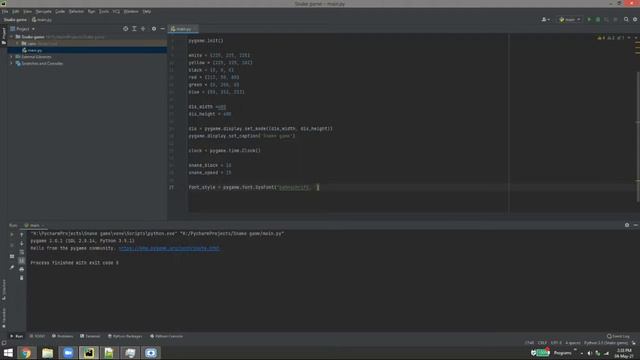Click the Locate/Select Opened File target icon in Project panel
The height and width of the screenshot is (360, 640).
click(x=125, y=29)
